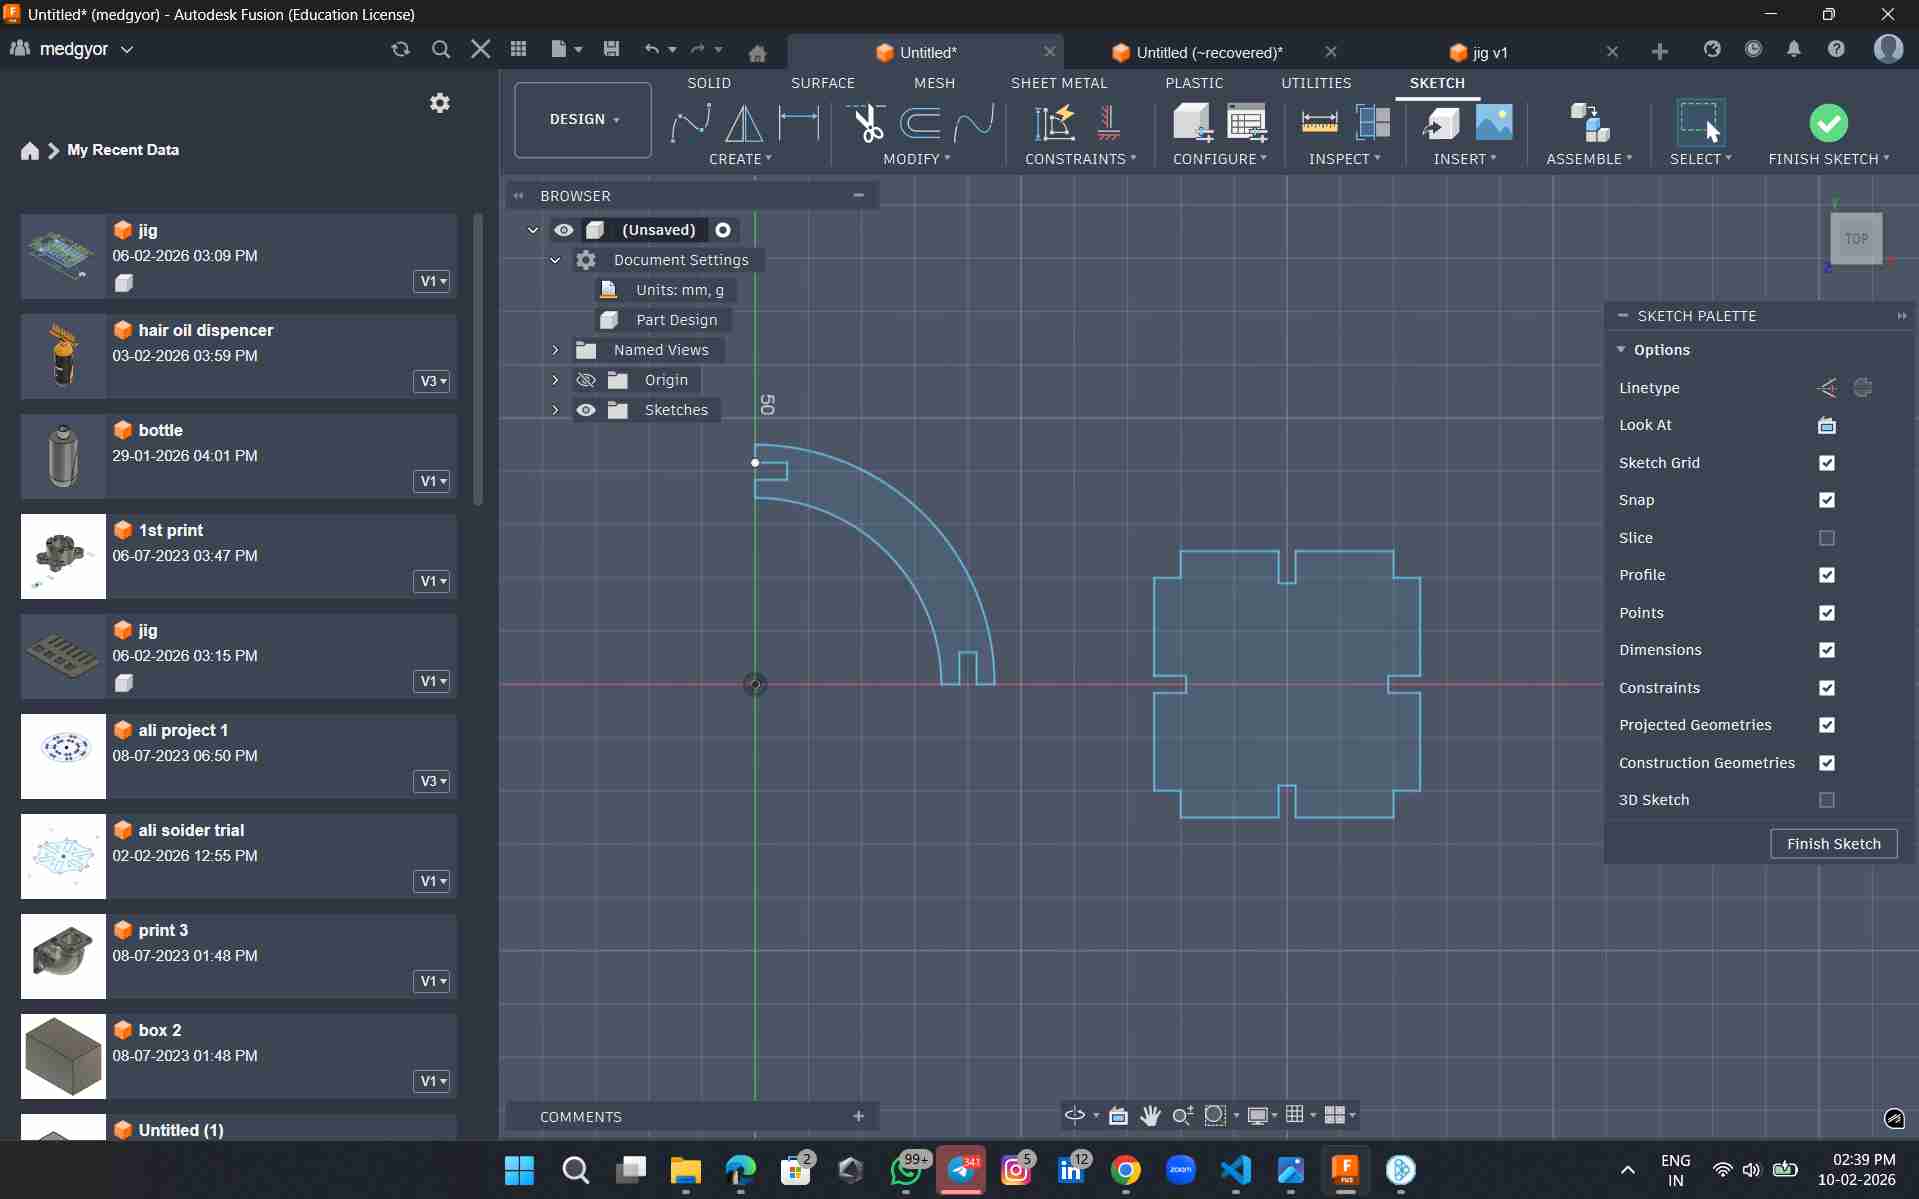Screen dimensions: 1919x1199
Task: Click the Measure ruler icon
Action: [1319, 123]
